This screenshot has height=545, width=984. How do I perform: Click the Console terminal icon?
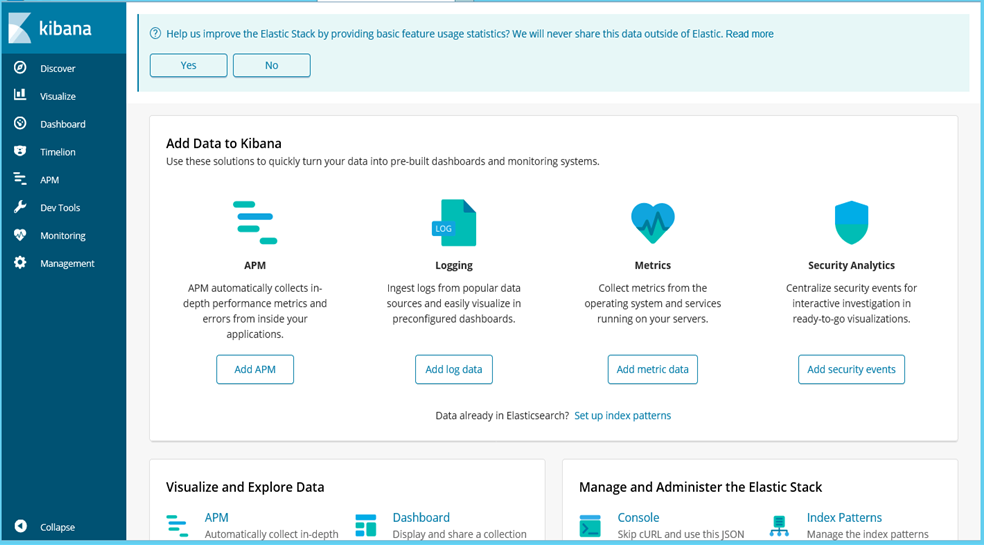pos(591,526)
